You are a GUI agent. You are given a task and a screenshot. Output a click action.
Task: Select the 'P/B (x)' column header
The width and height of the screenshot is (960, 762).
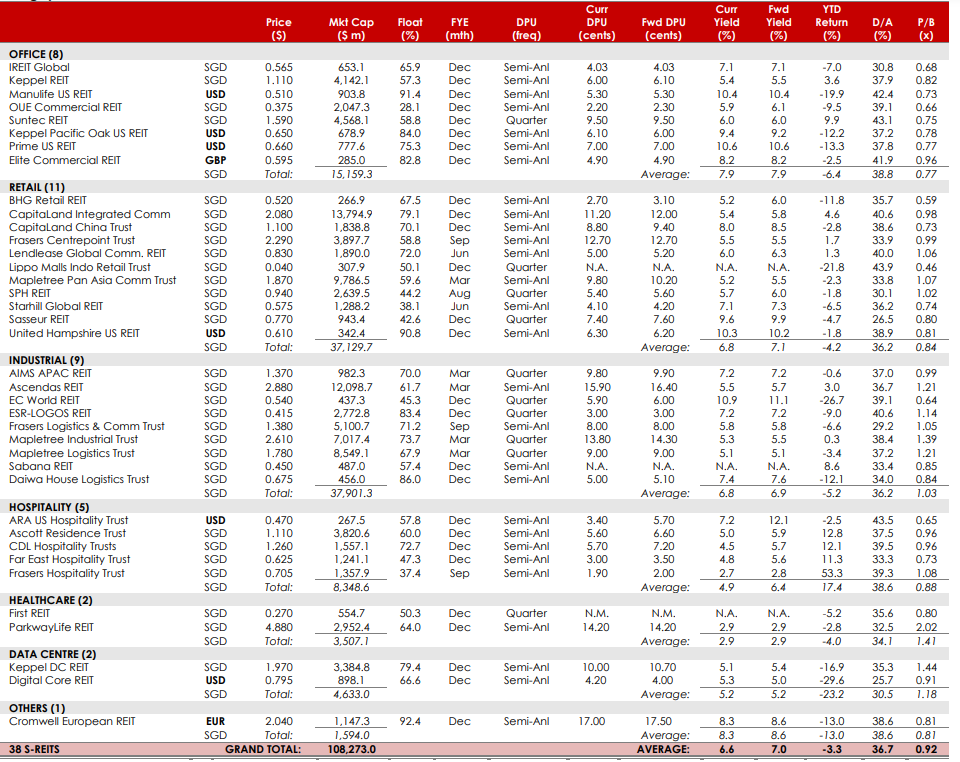click(926, 29)
